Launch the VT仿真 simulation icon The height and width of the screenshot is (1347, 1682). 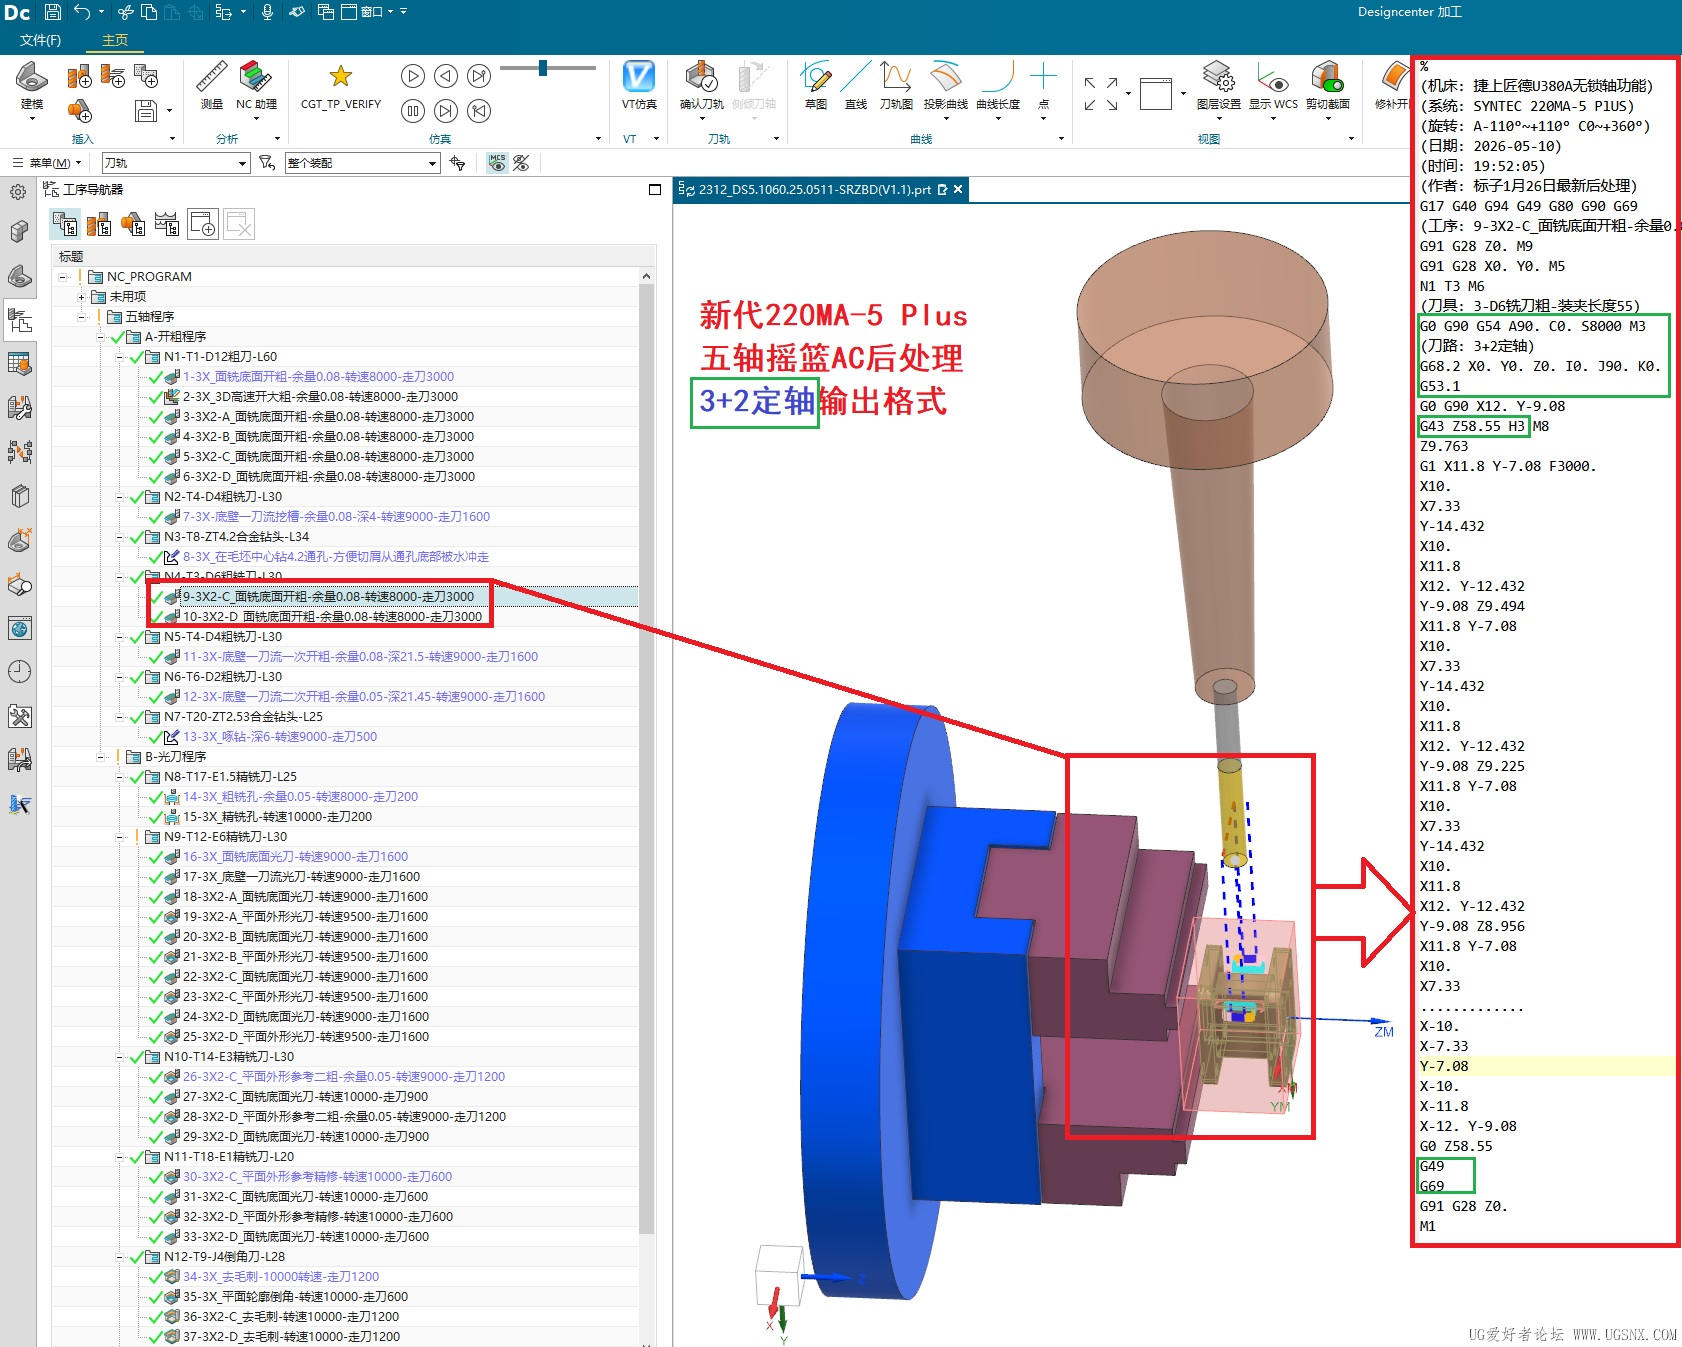(x=639, y=76)
